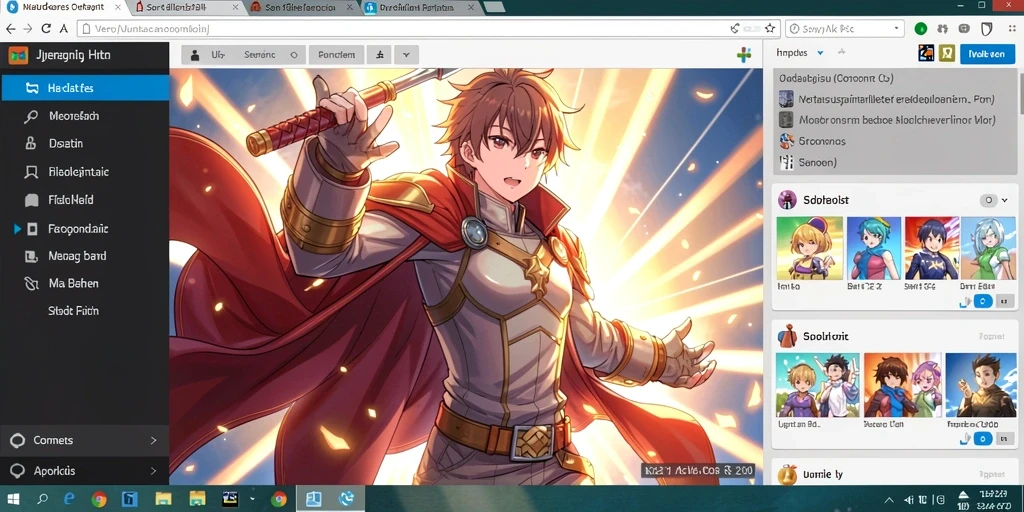Select the bookmark icon beside Fileolejintaic
Screen dimensions: 1024x512
(x=31, y=172)
